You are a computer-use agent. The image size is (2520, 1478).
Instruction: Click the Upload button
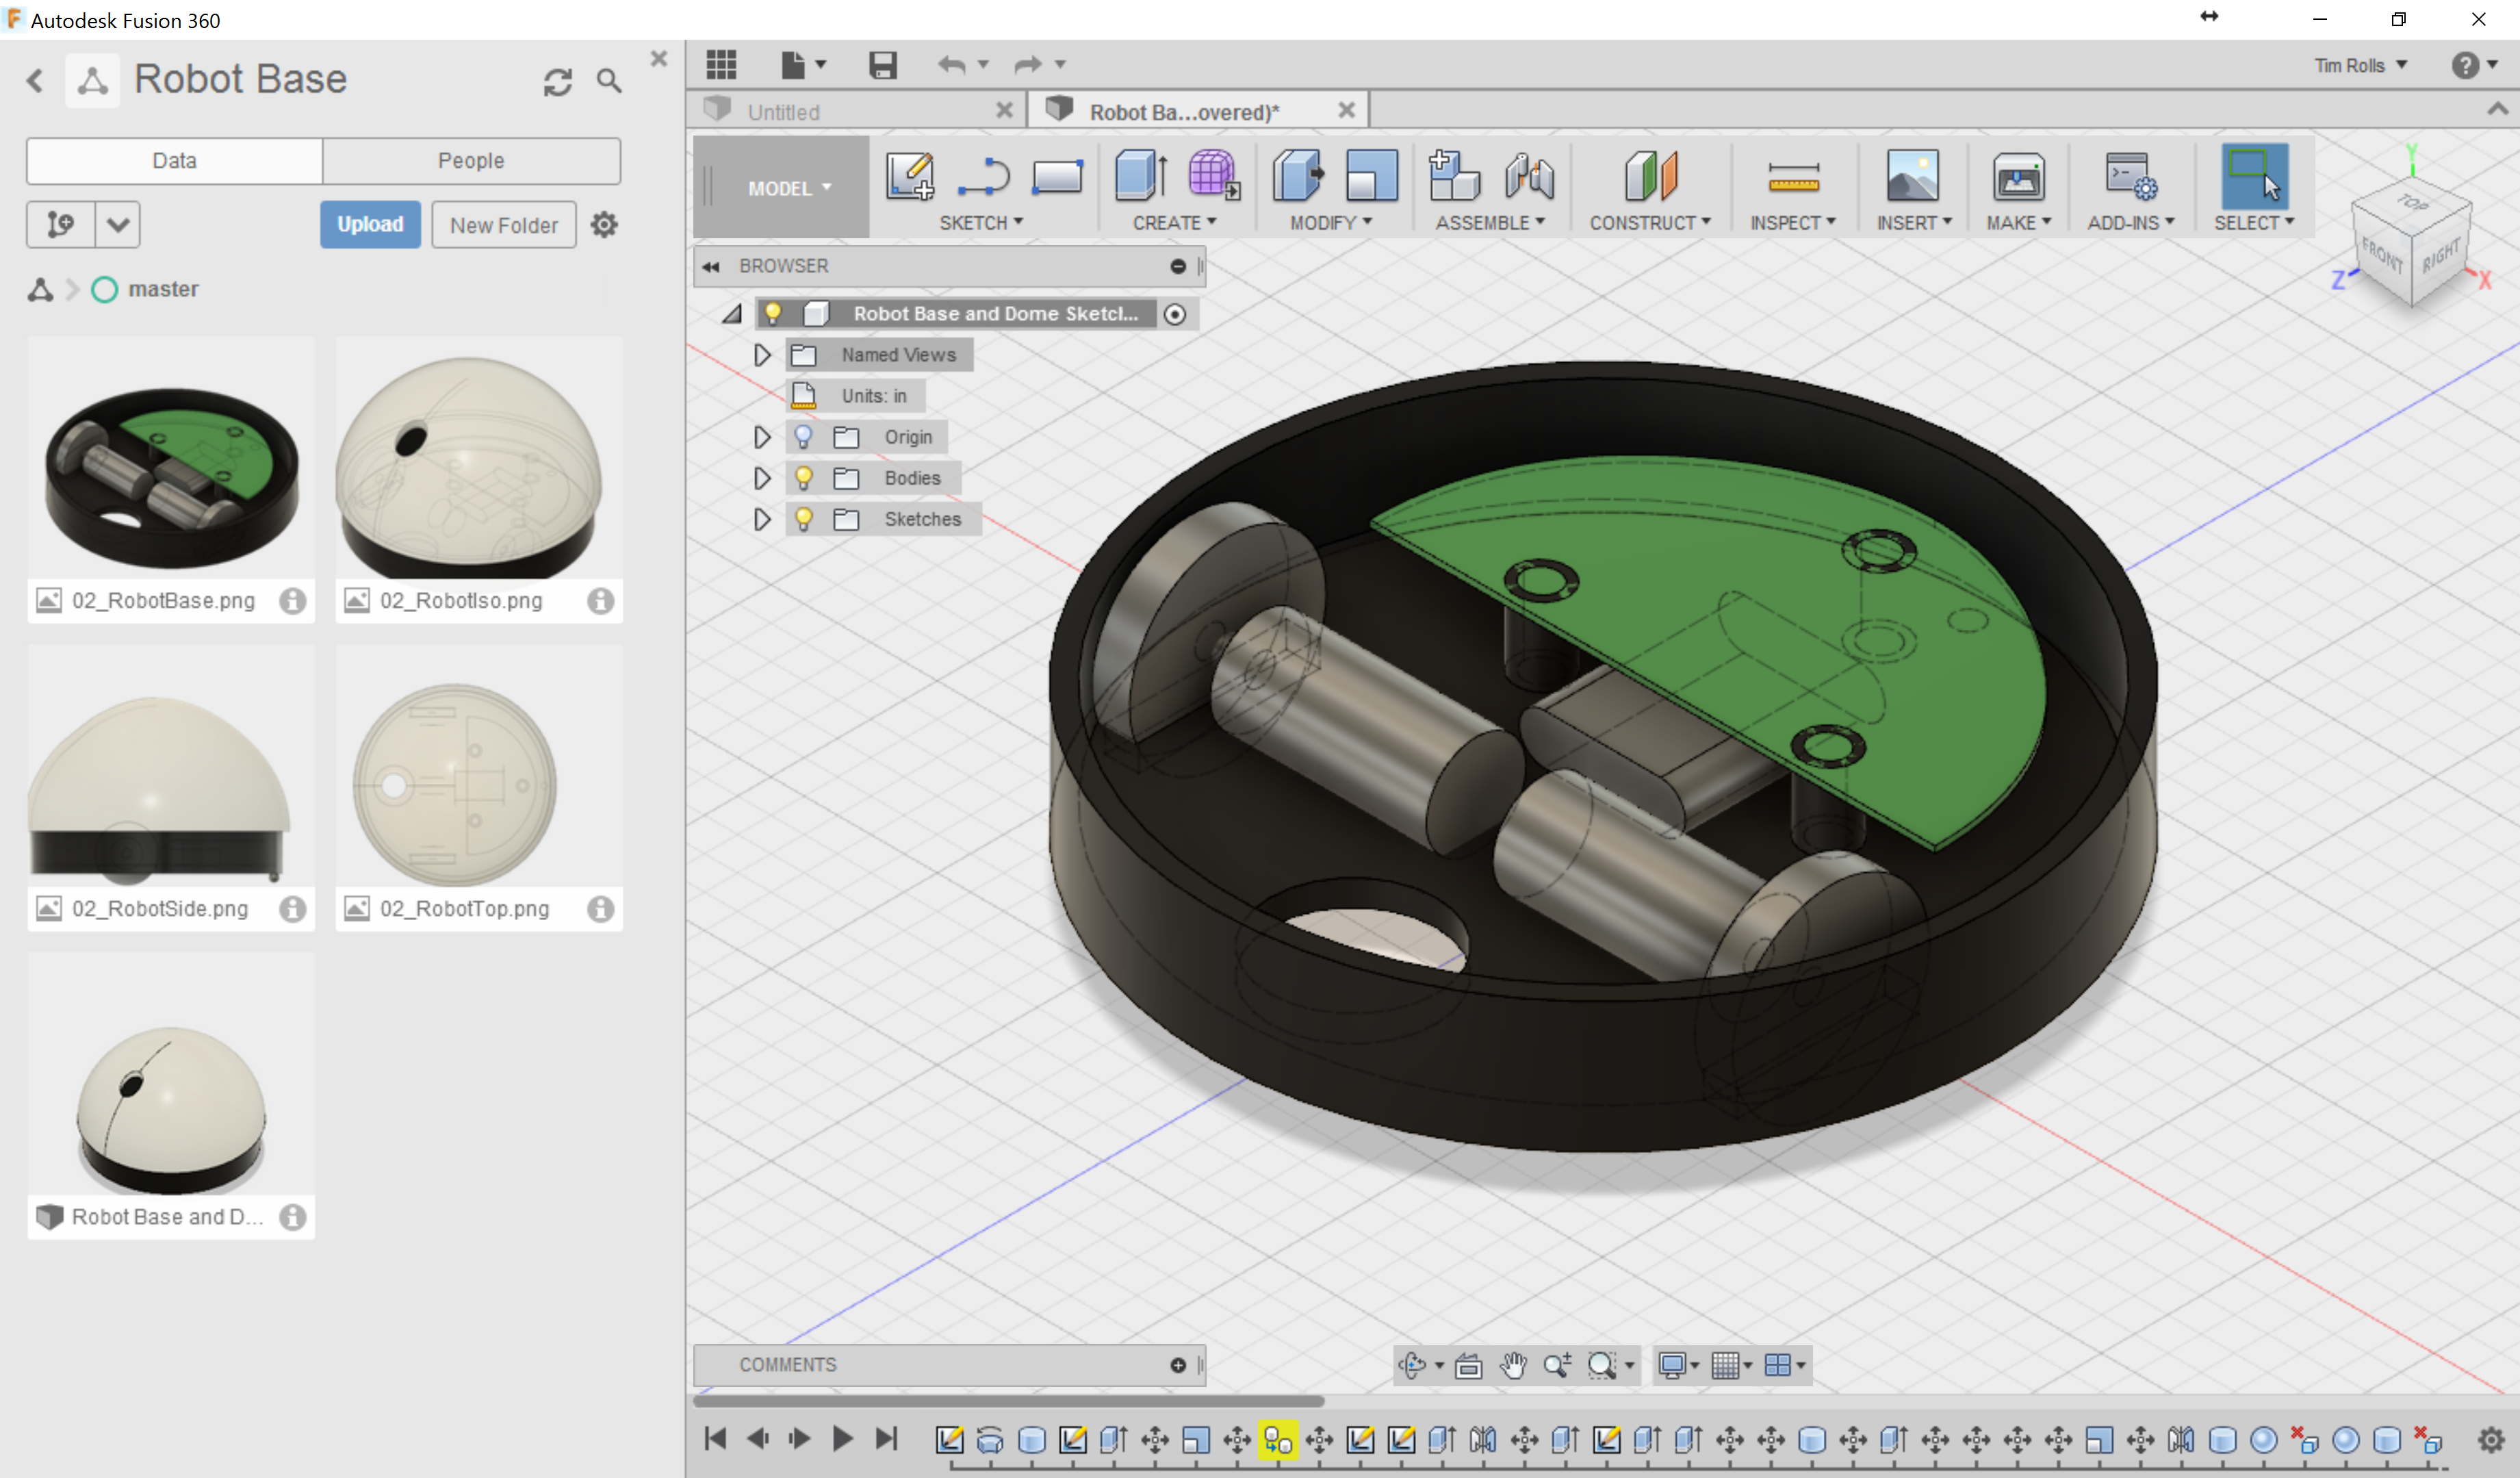coord(370,224)
